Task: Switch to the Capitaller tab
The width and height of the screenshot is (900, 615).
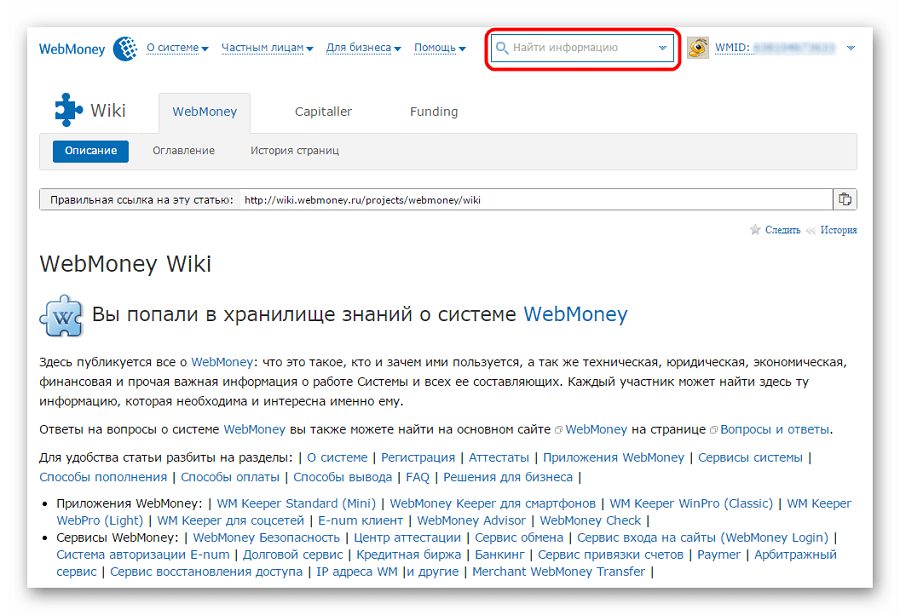Action: pos(323,111)
